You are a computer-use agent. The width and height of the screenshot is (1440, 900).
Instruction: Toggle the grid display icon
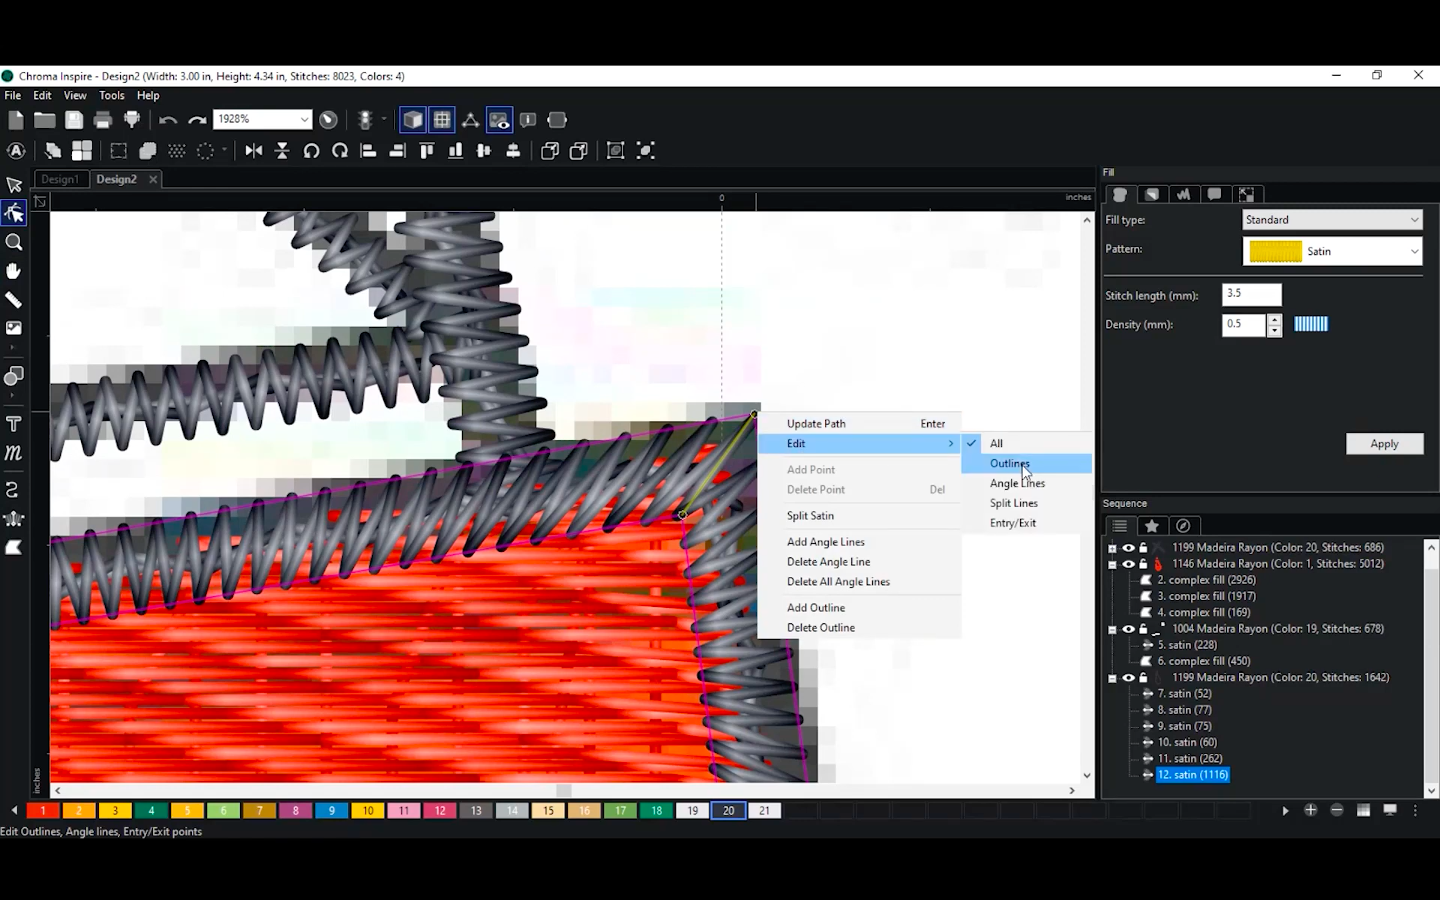pos(442,120)
